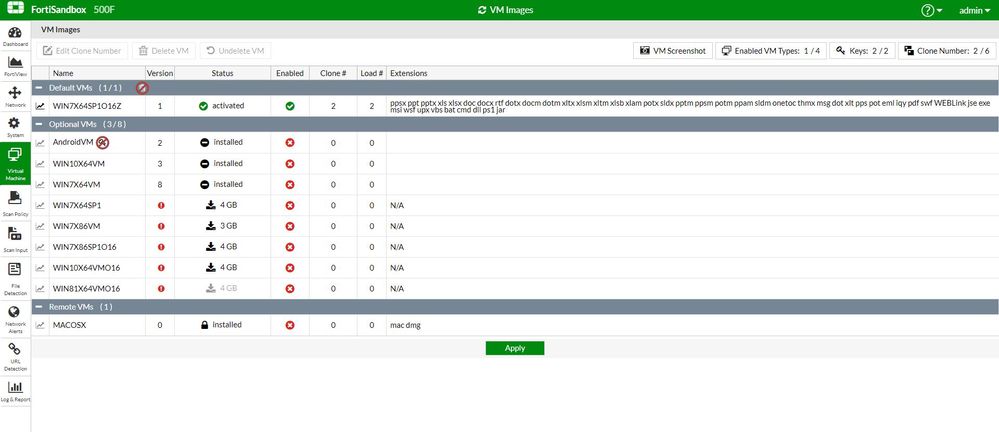Open the Dashboard sidebar icon

[15, 36]
